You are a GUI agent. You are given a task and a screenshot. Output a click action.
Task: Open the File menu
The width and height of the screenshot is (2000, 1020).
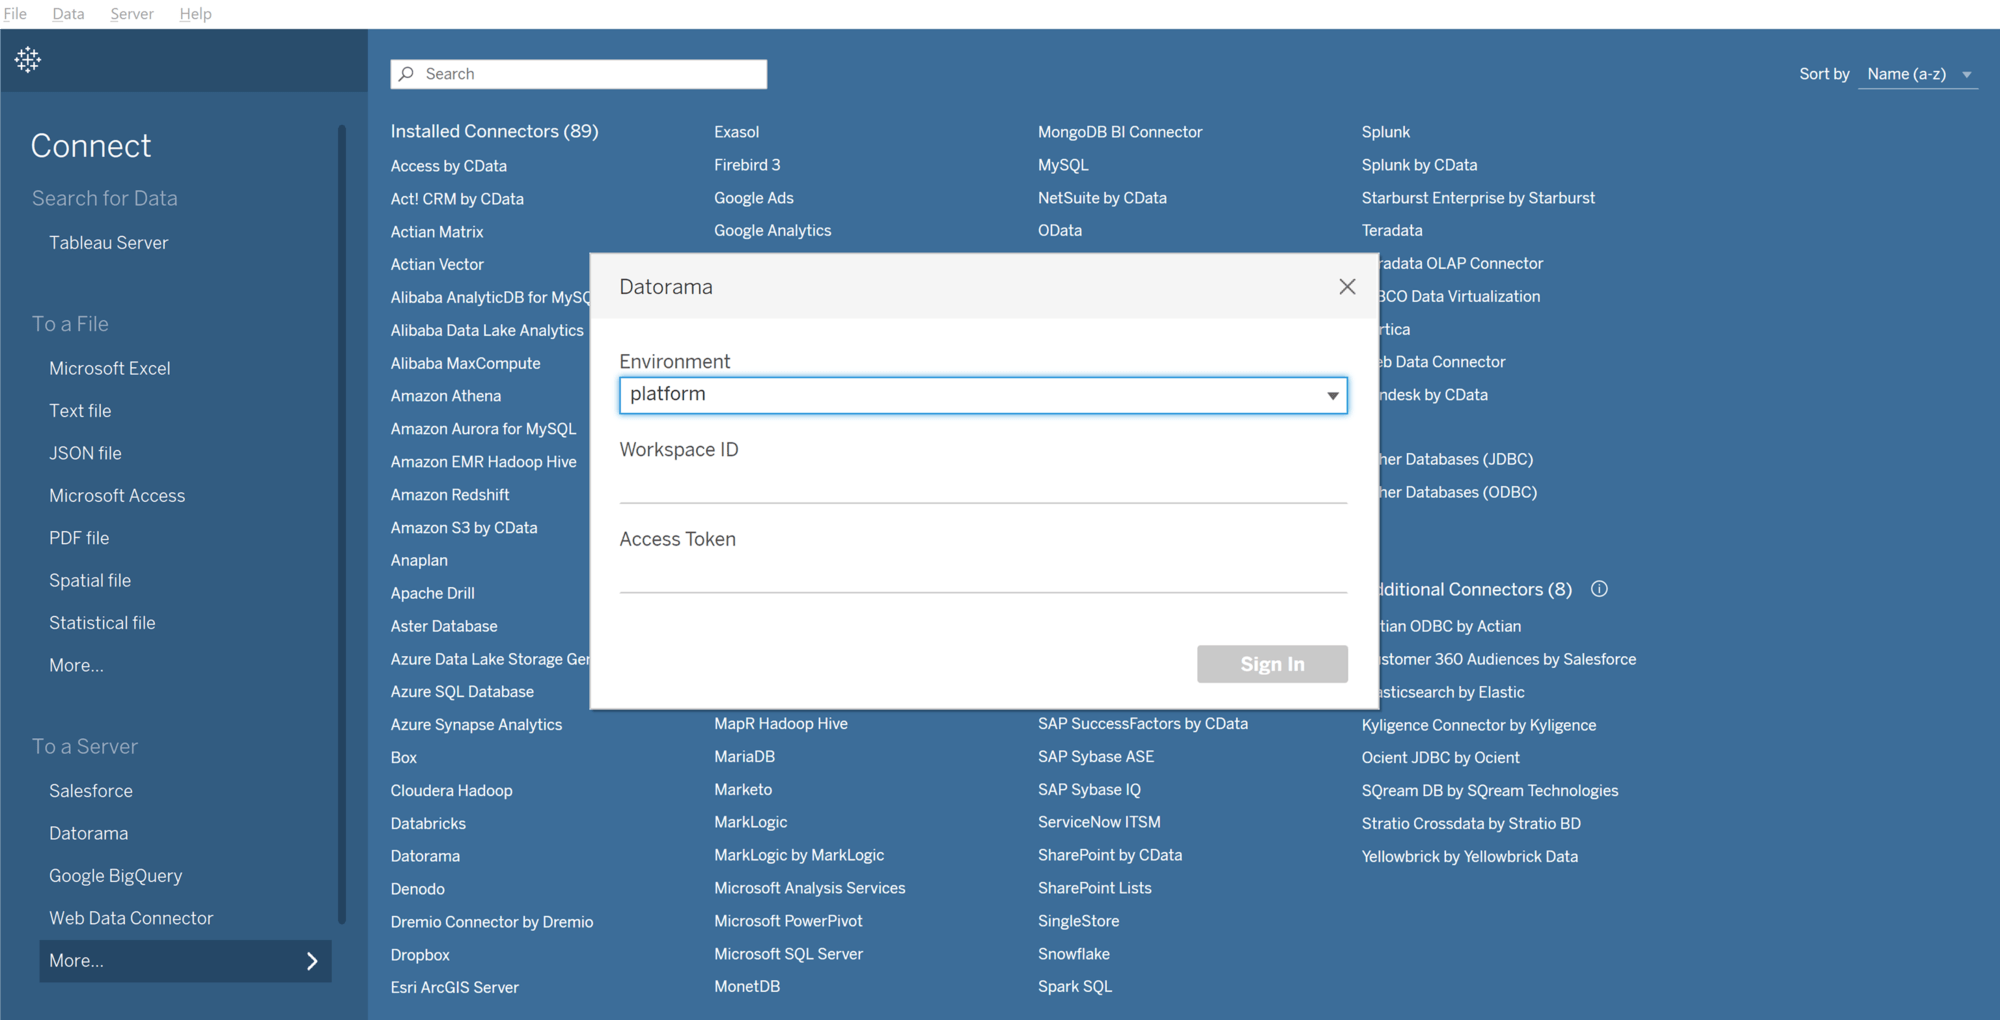click(x=15, y=14)
